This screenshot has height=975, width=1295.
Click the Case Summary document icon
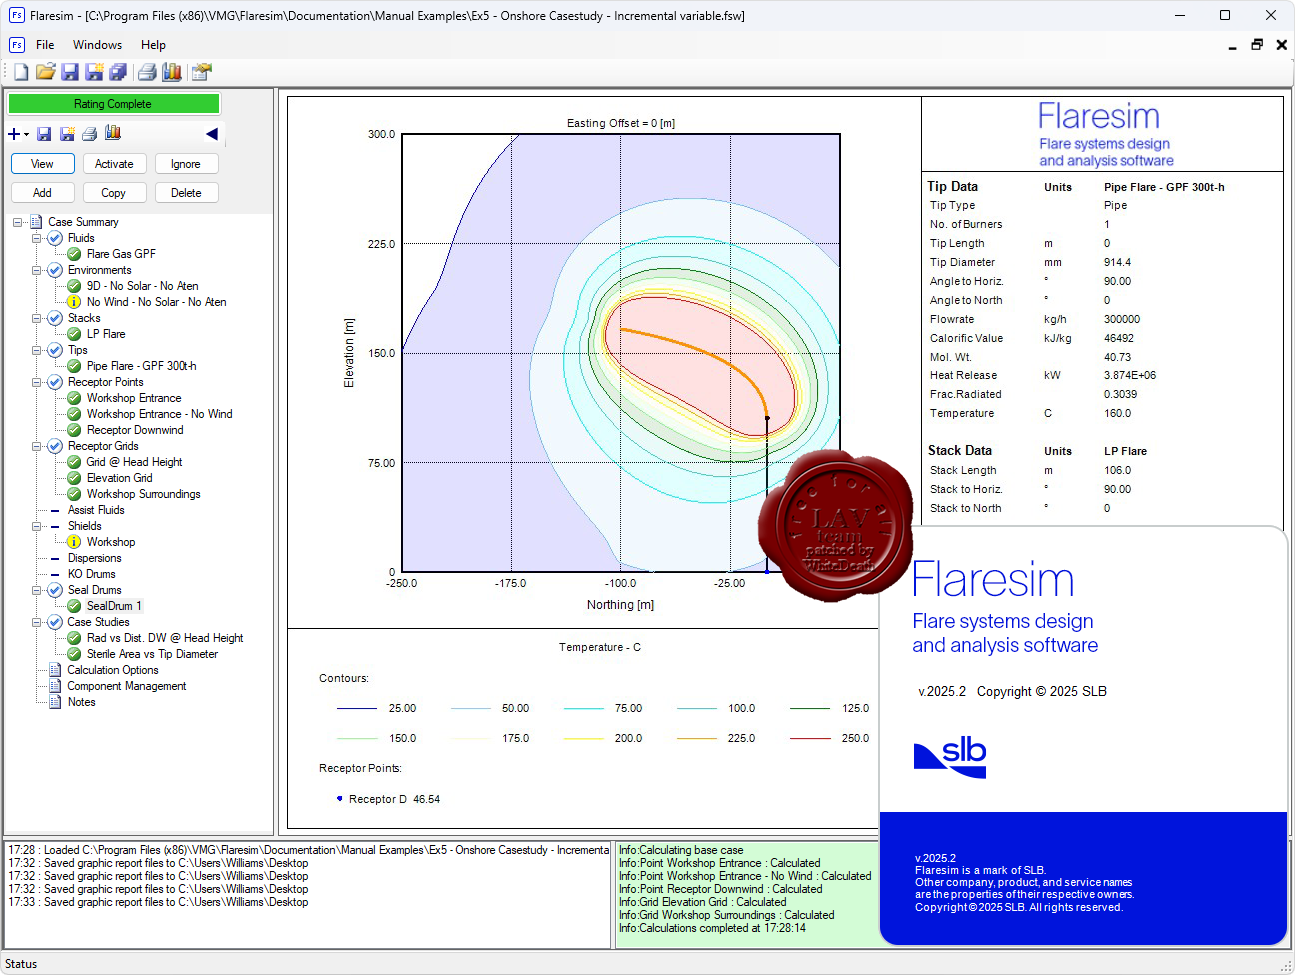click(36, 222)
